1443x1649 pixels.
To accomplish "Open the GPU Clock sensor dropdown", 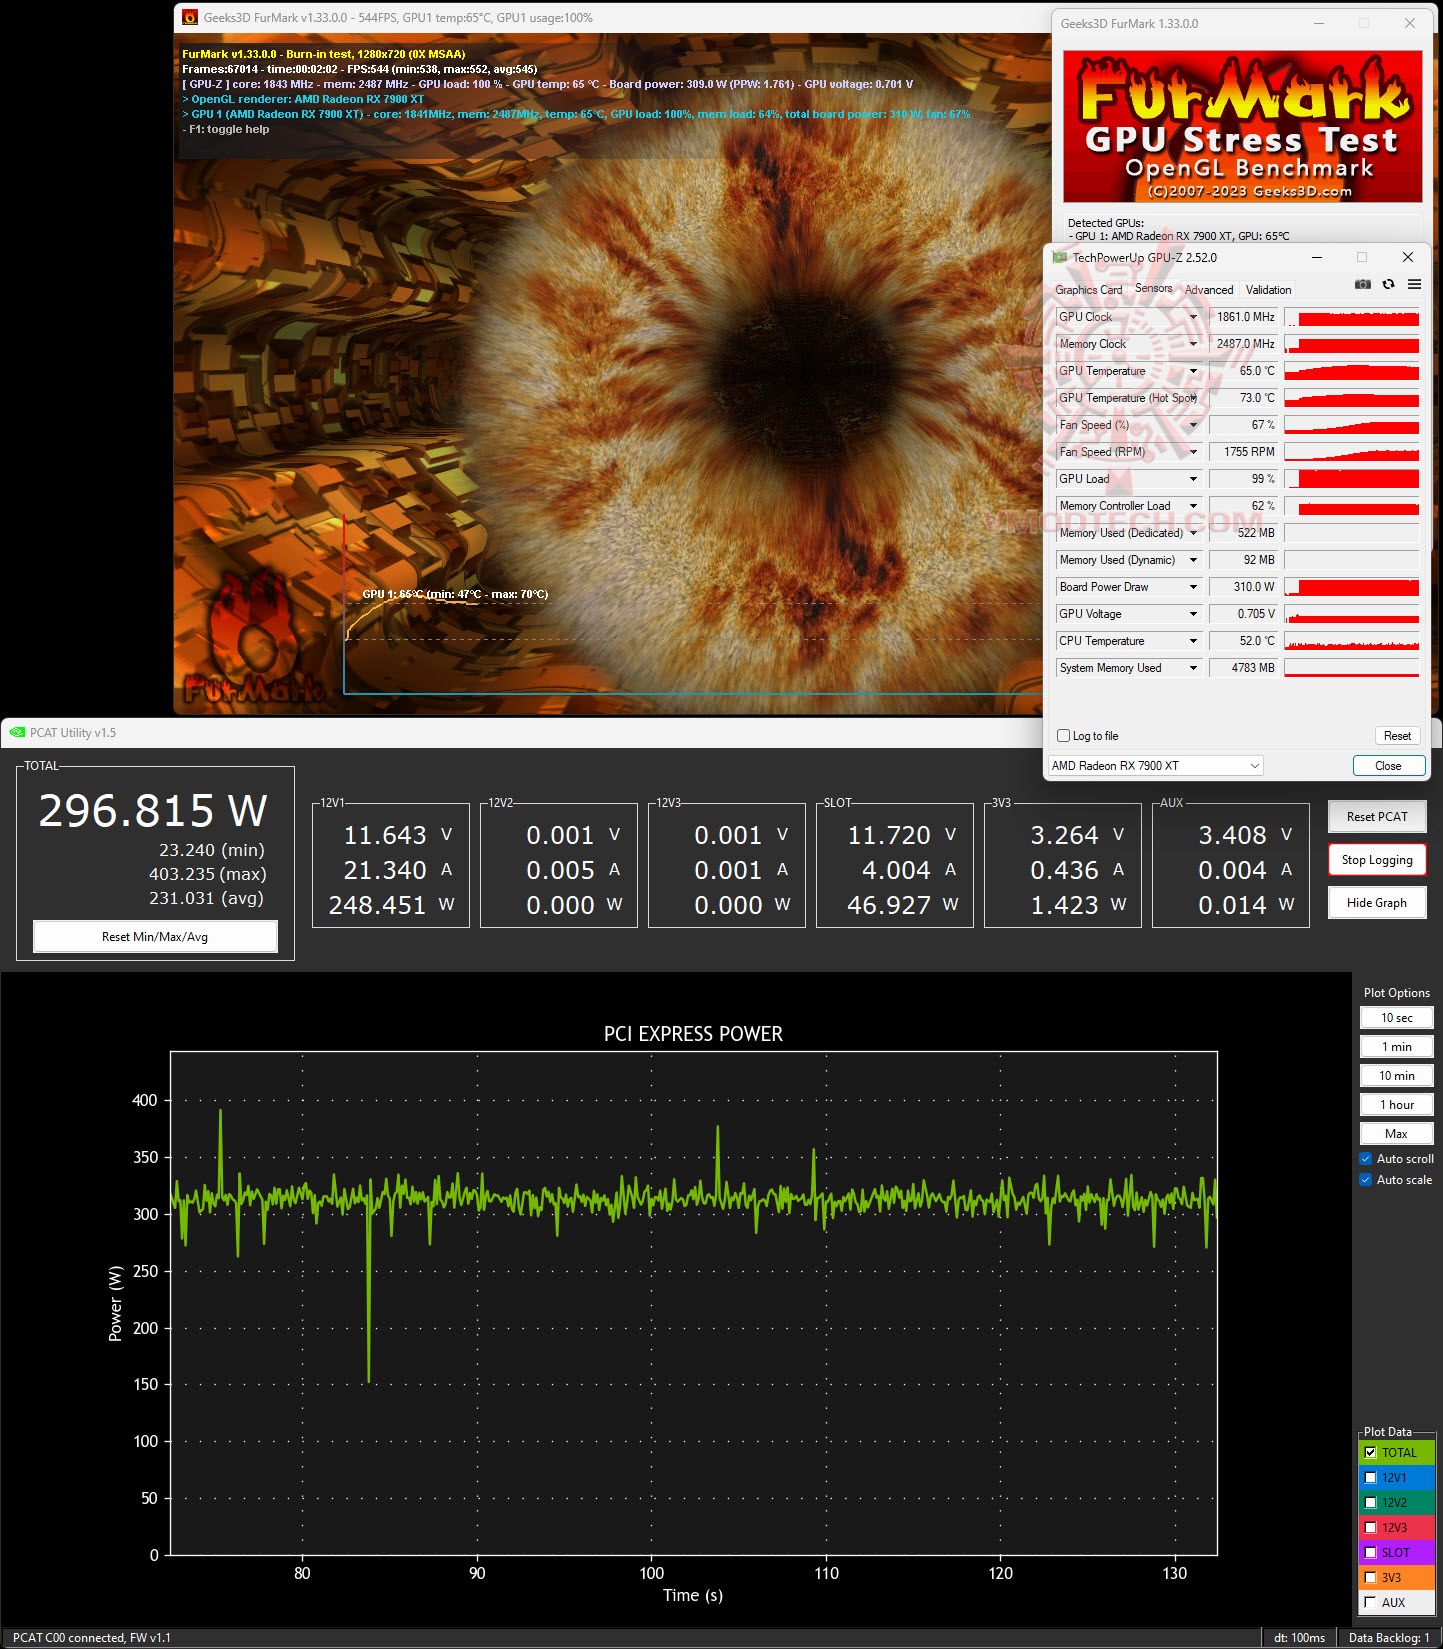I will click(x=1193, y=317).
